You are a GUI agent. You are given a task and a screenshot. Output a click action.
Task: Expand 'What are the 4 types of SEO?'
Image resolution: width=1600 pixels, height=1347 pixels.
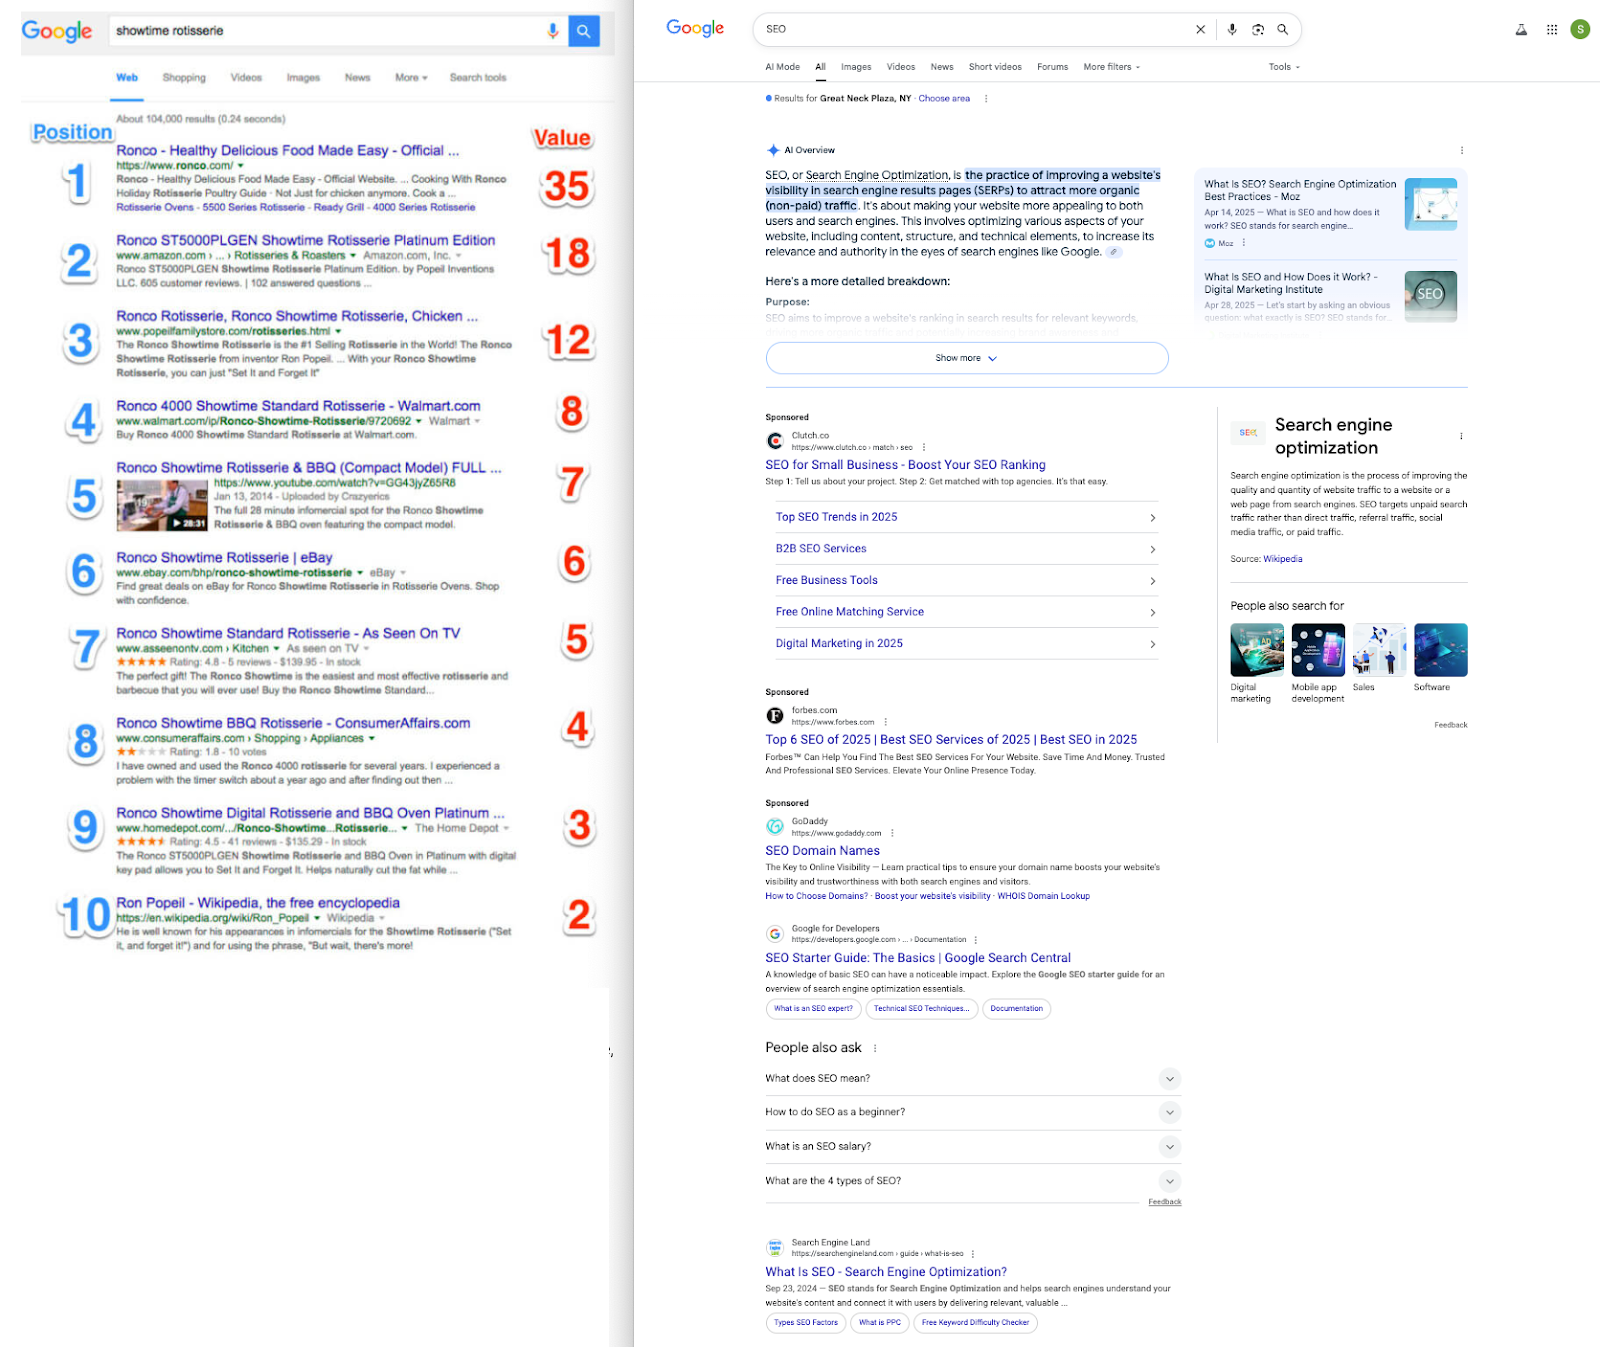[973, 1181]
